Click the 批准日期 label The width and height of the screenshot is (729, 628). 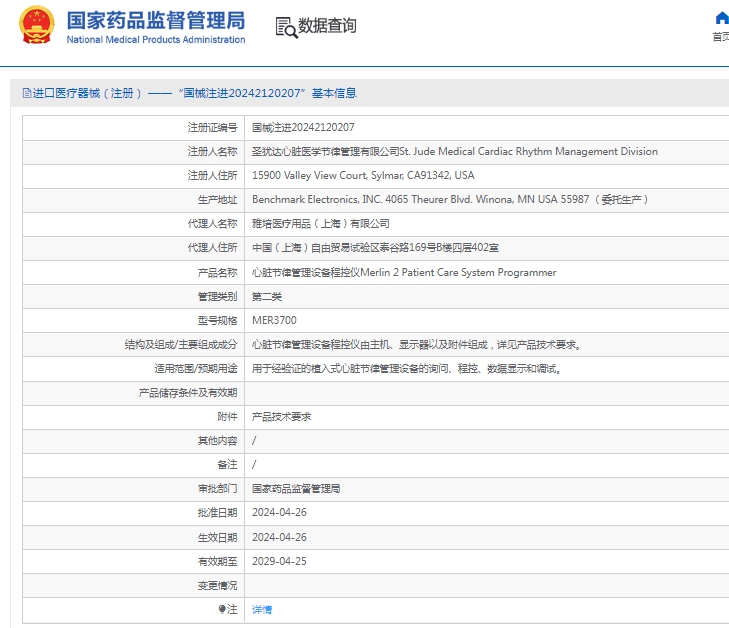pos(218,513)
